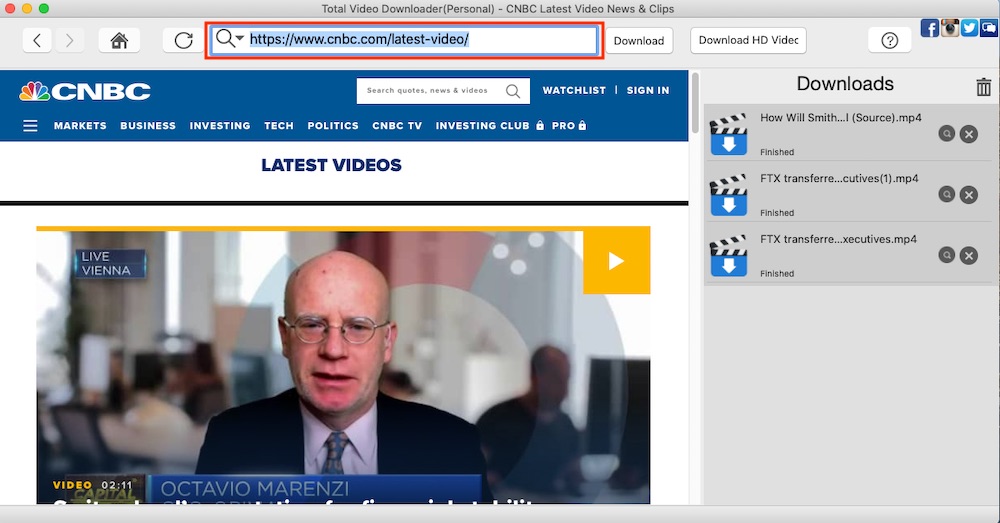Remove FTX xecutives.mp4 from downloads
This screenshot has height=523, width=1000.
(969, 256)
